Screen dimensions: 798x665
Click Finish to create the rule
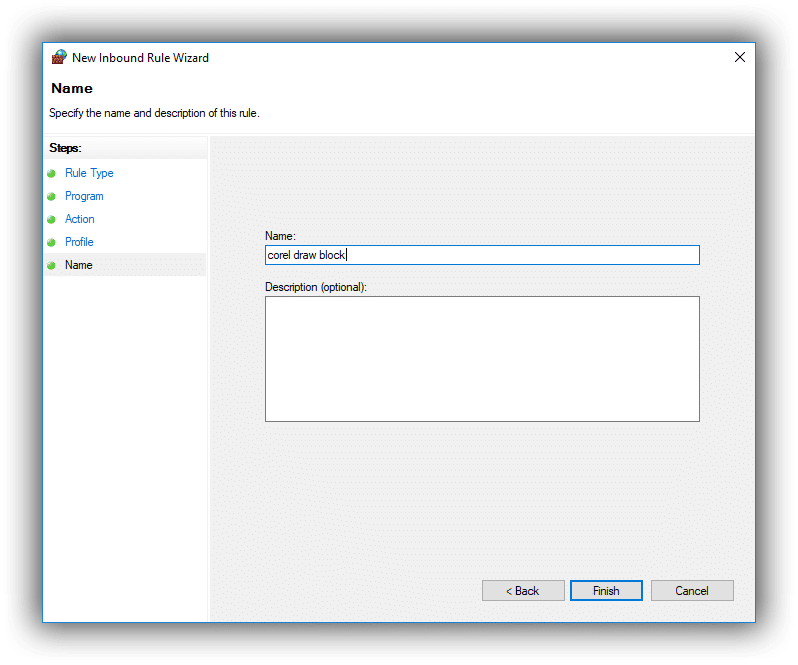click(x=606, y=591)
